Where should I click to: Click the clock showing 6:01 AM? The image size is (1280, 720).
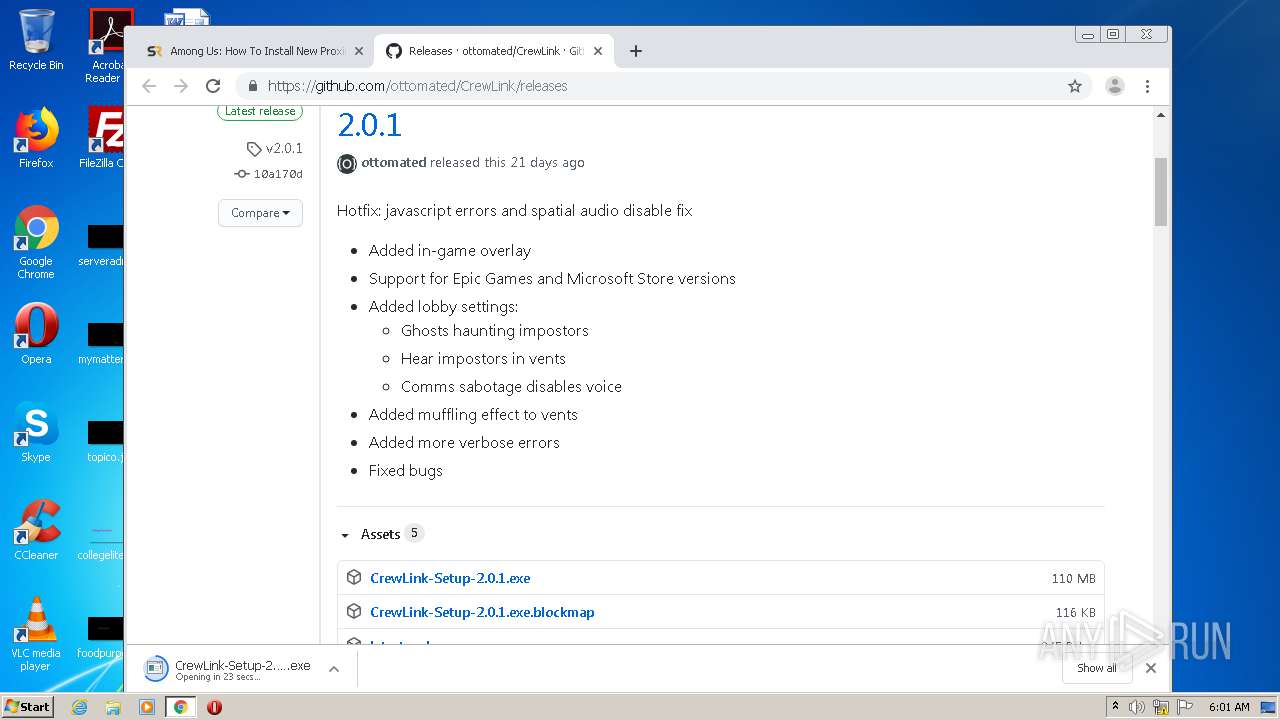(1229, 707)
